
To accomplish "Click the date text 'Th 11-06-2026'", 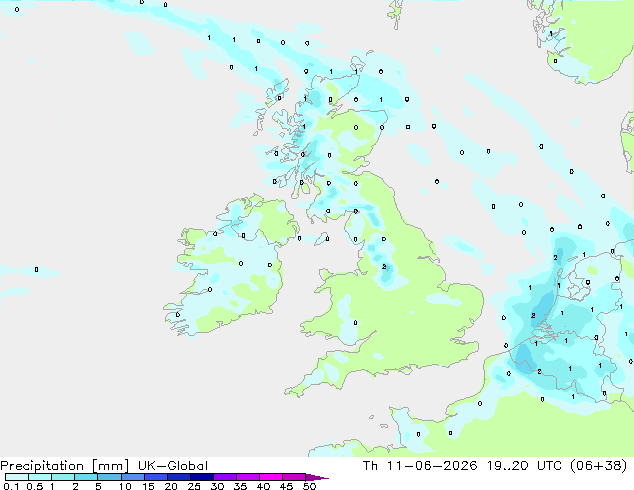I will click(x=420, y=466).
